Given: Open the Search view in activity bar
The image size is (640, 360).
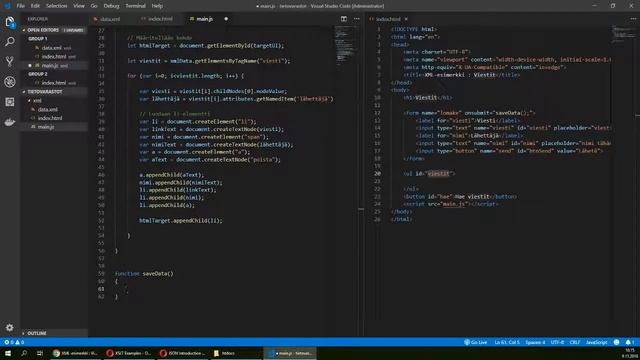Looking at the screenshot, I should 10,42.
